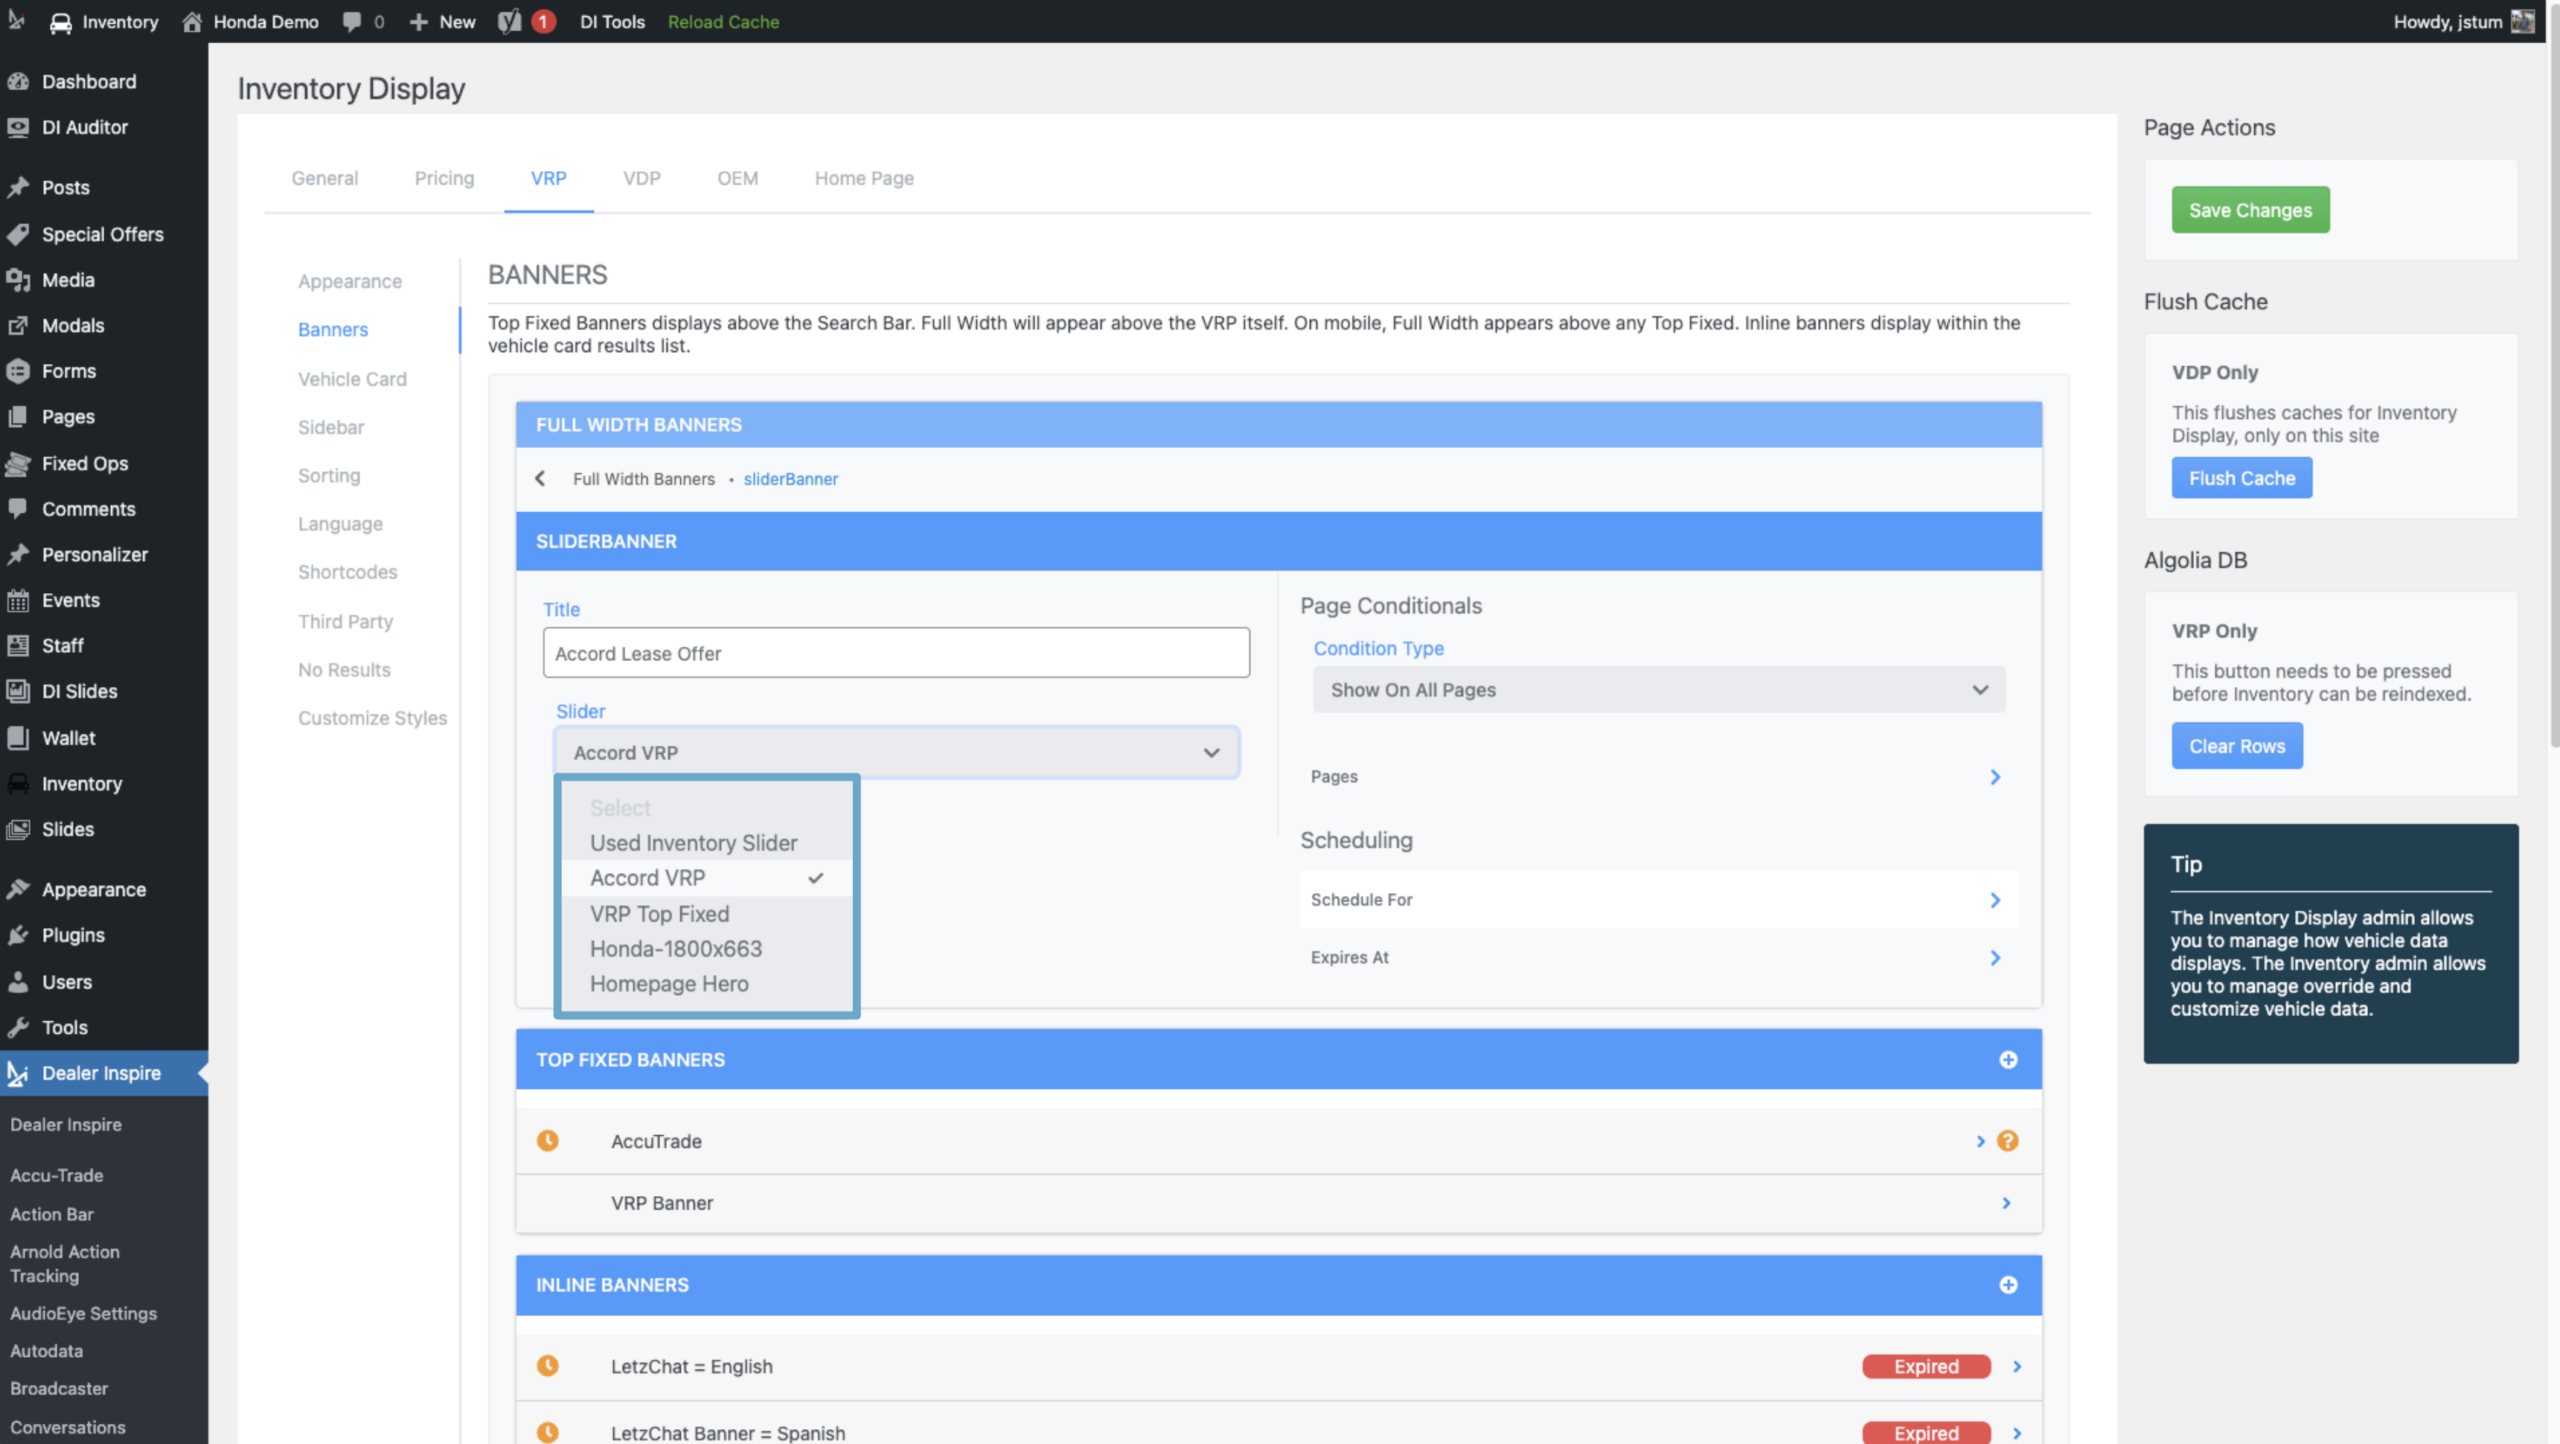Click the comments bubble in top admin bar
The image size is (2560, 1444).
352,21
